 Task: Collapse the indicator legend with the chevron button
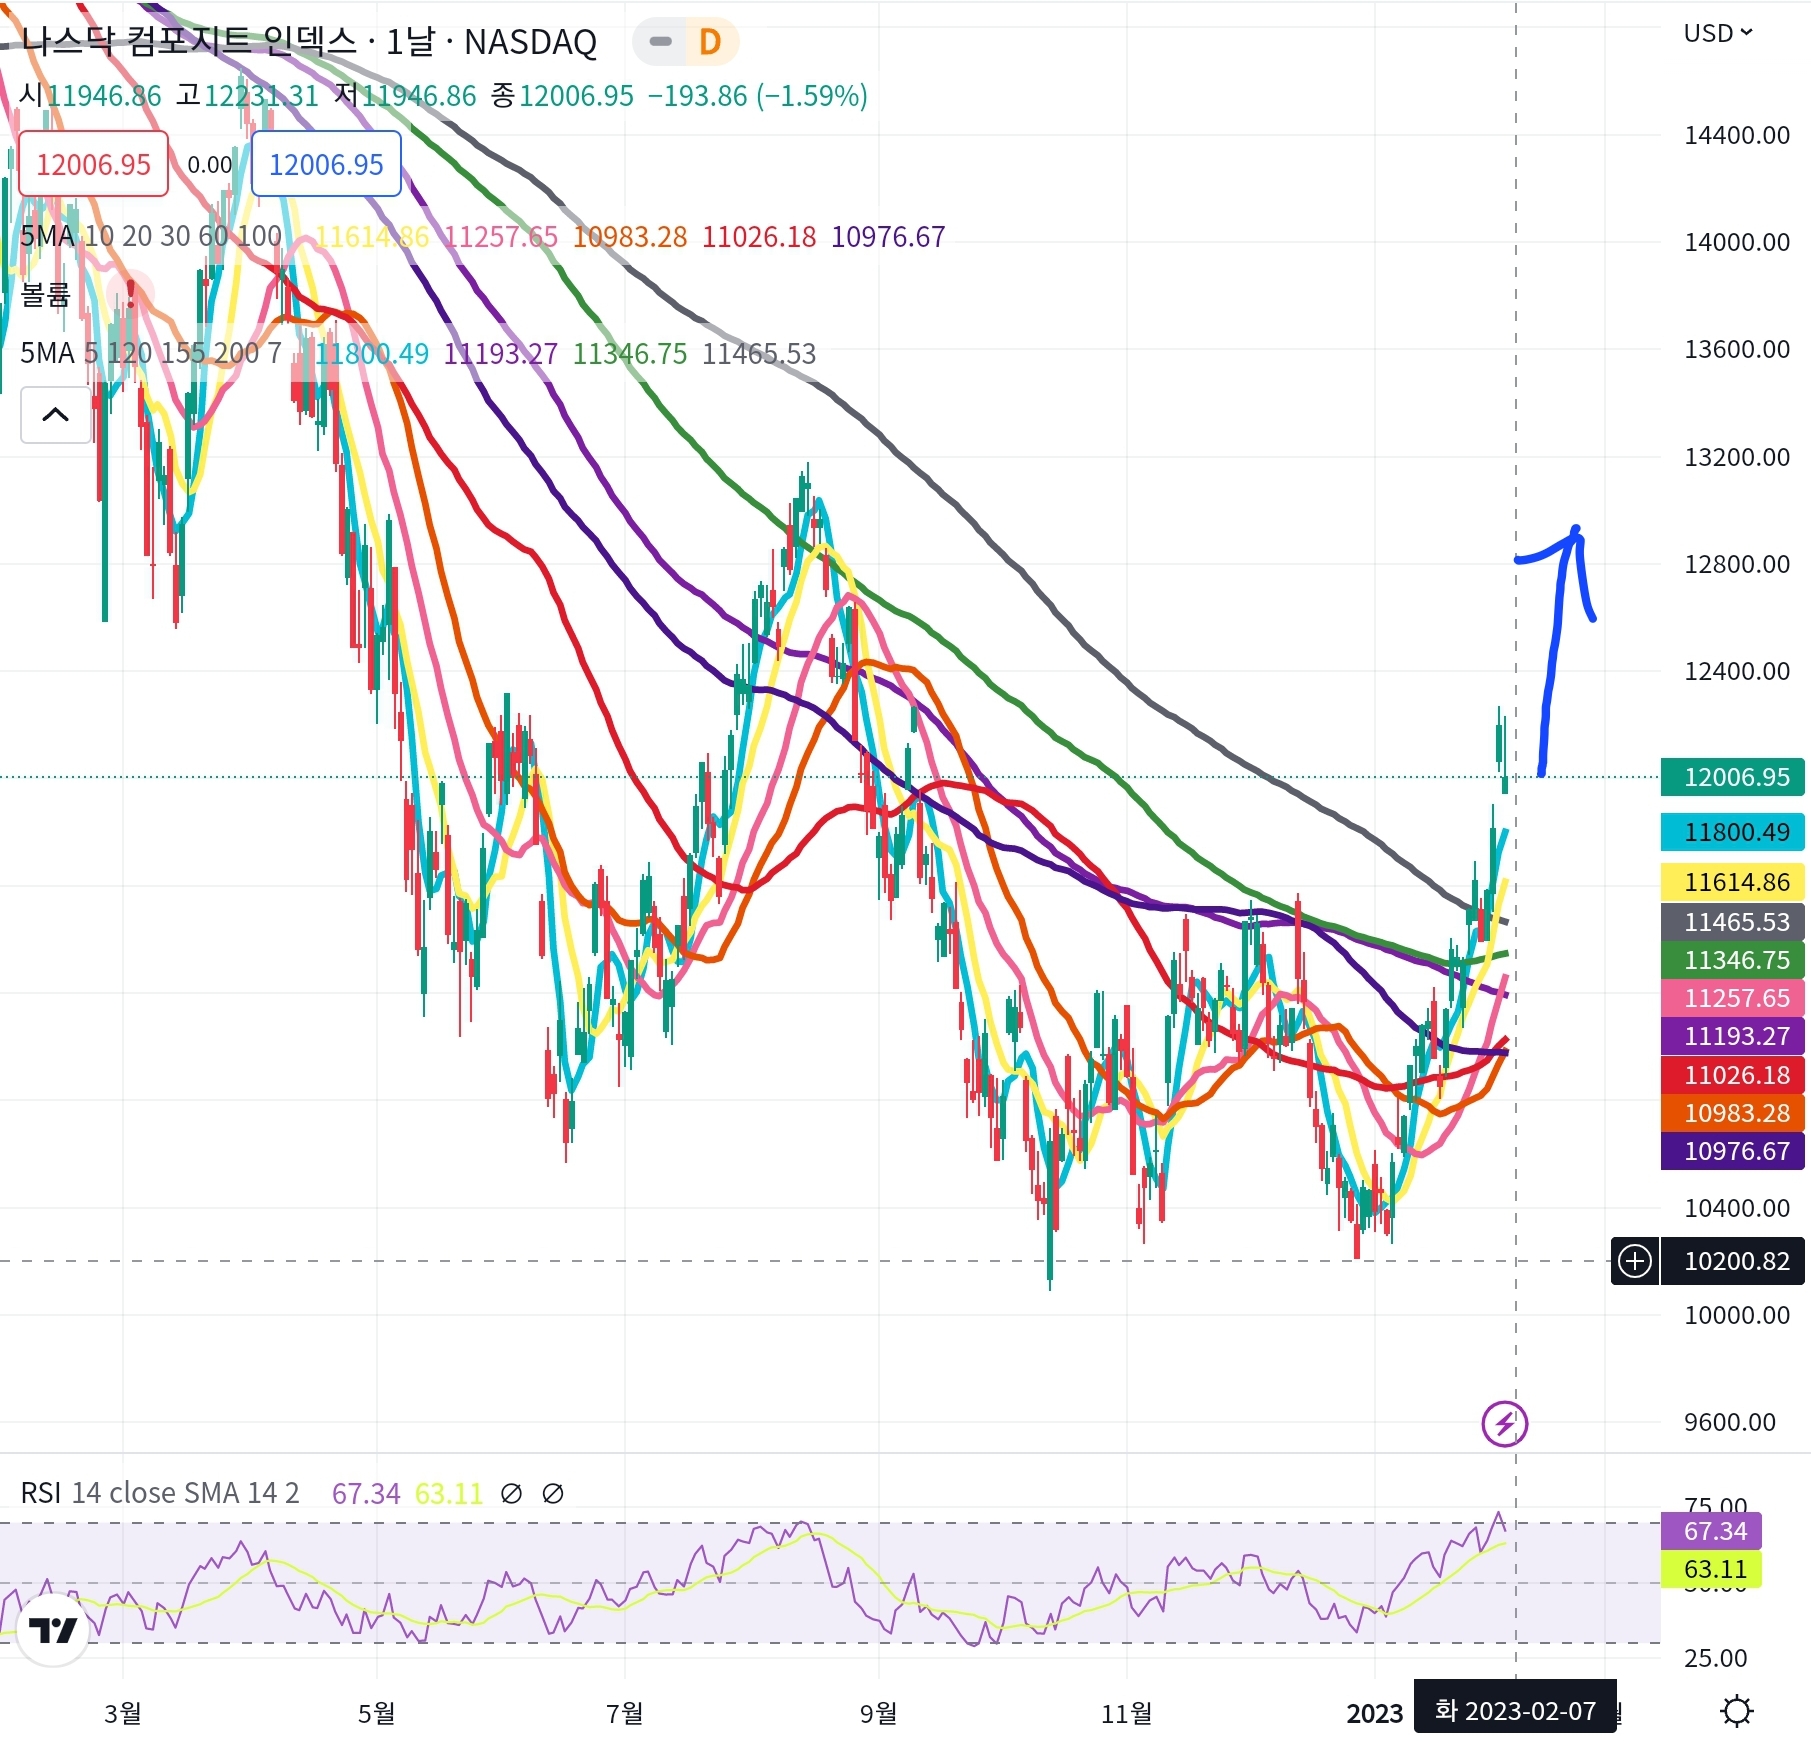[x=56, y=414]
